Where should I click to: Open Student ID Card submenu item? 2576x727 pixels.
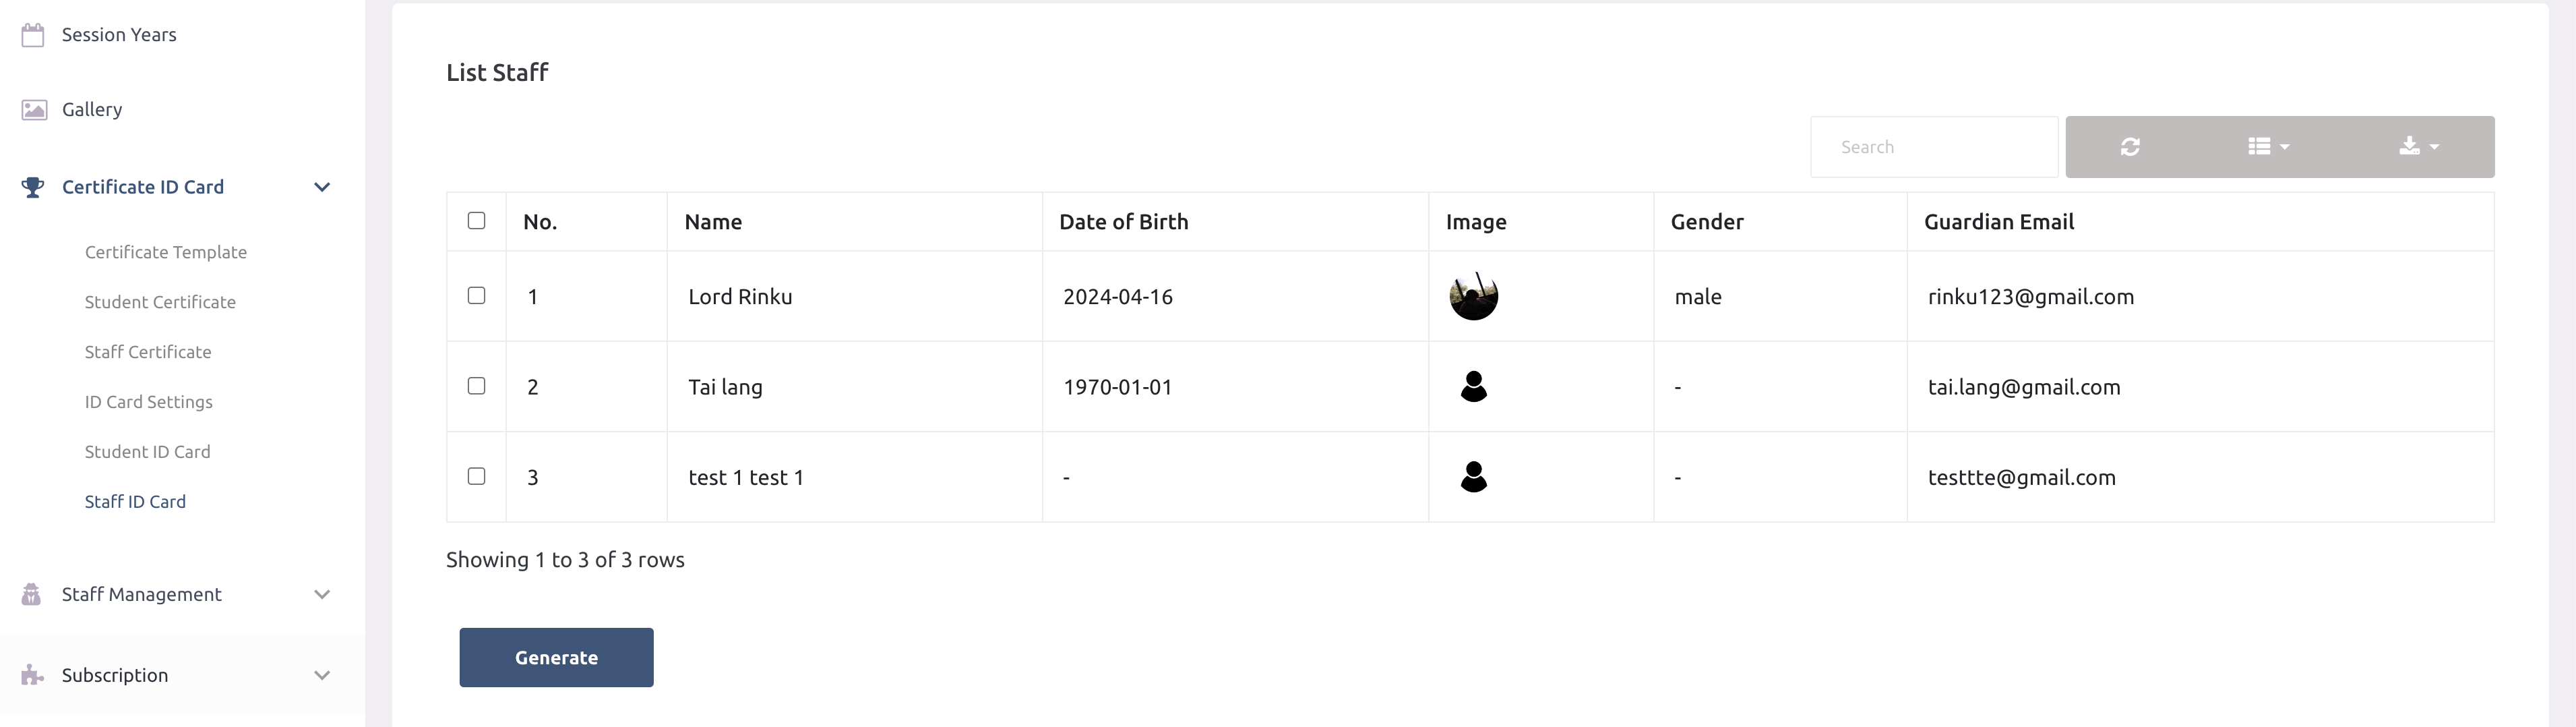click(147, 452)
